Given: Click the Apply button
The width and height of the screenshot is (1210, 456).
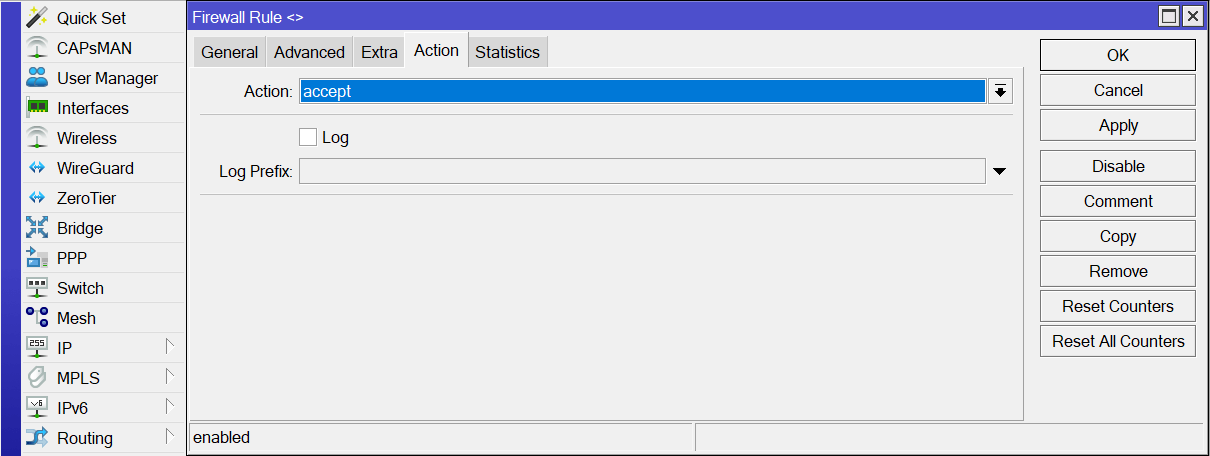Looking at the screenshot, I should (x=1118, y=125).
